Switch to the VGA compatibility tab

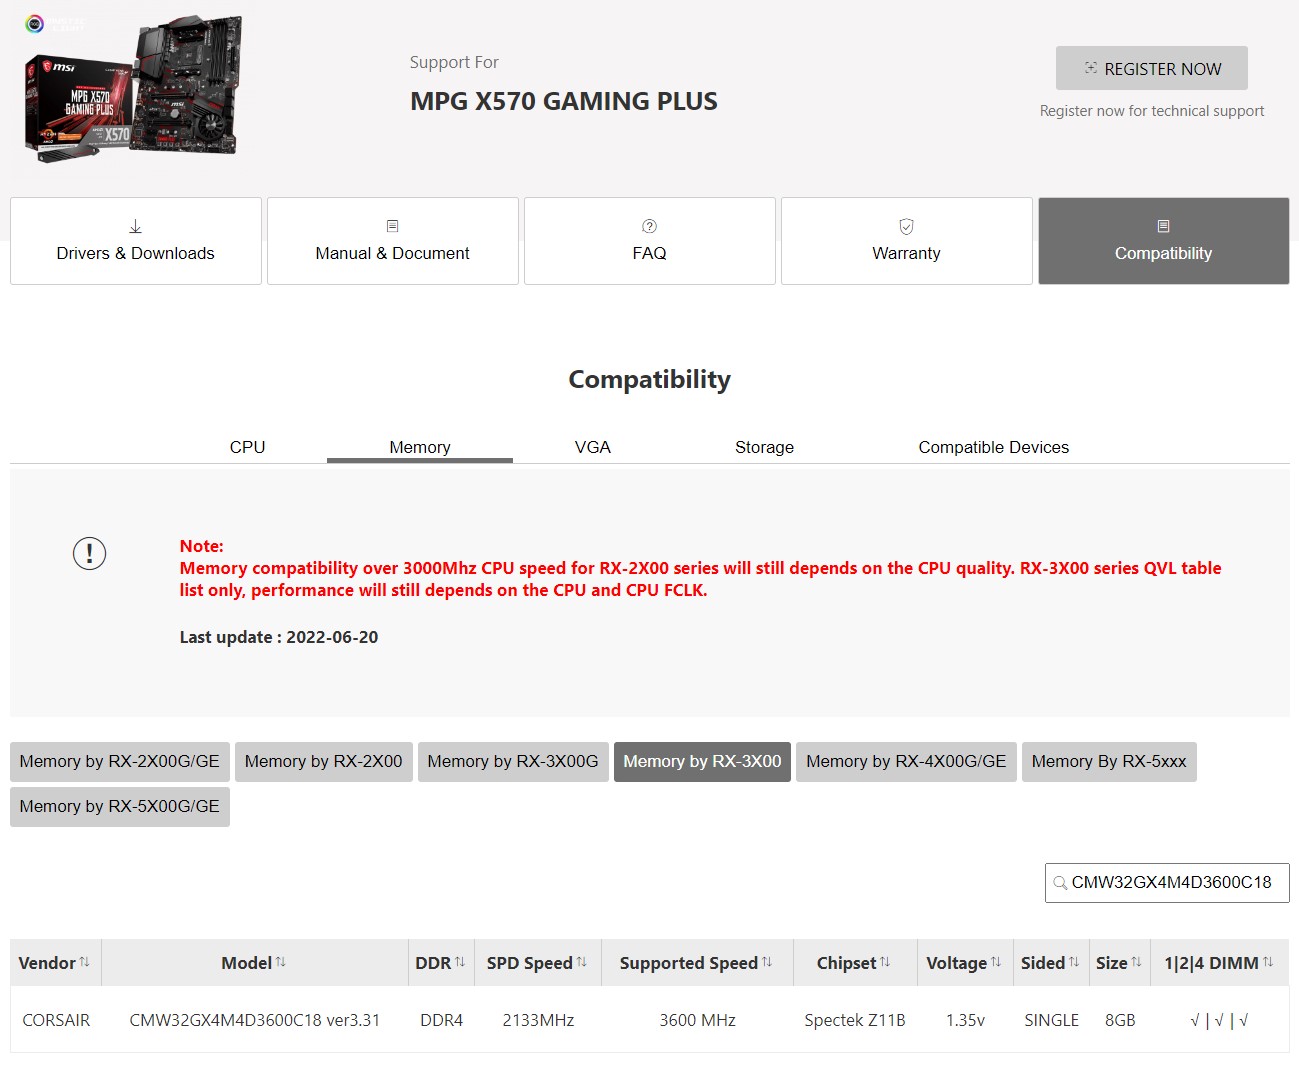click(x=593, y=447)
